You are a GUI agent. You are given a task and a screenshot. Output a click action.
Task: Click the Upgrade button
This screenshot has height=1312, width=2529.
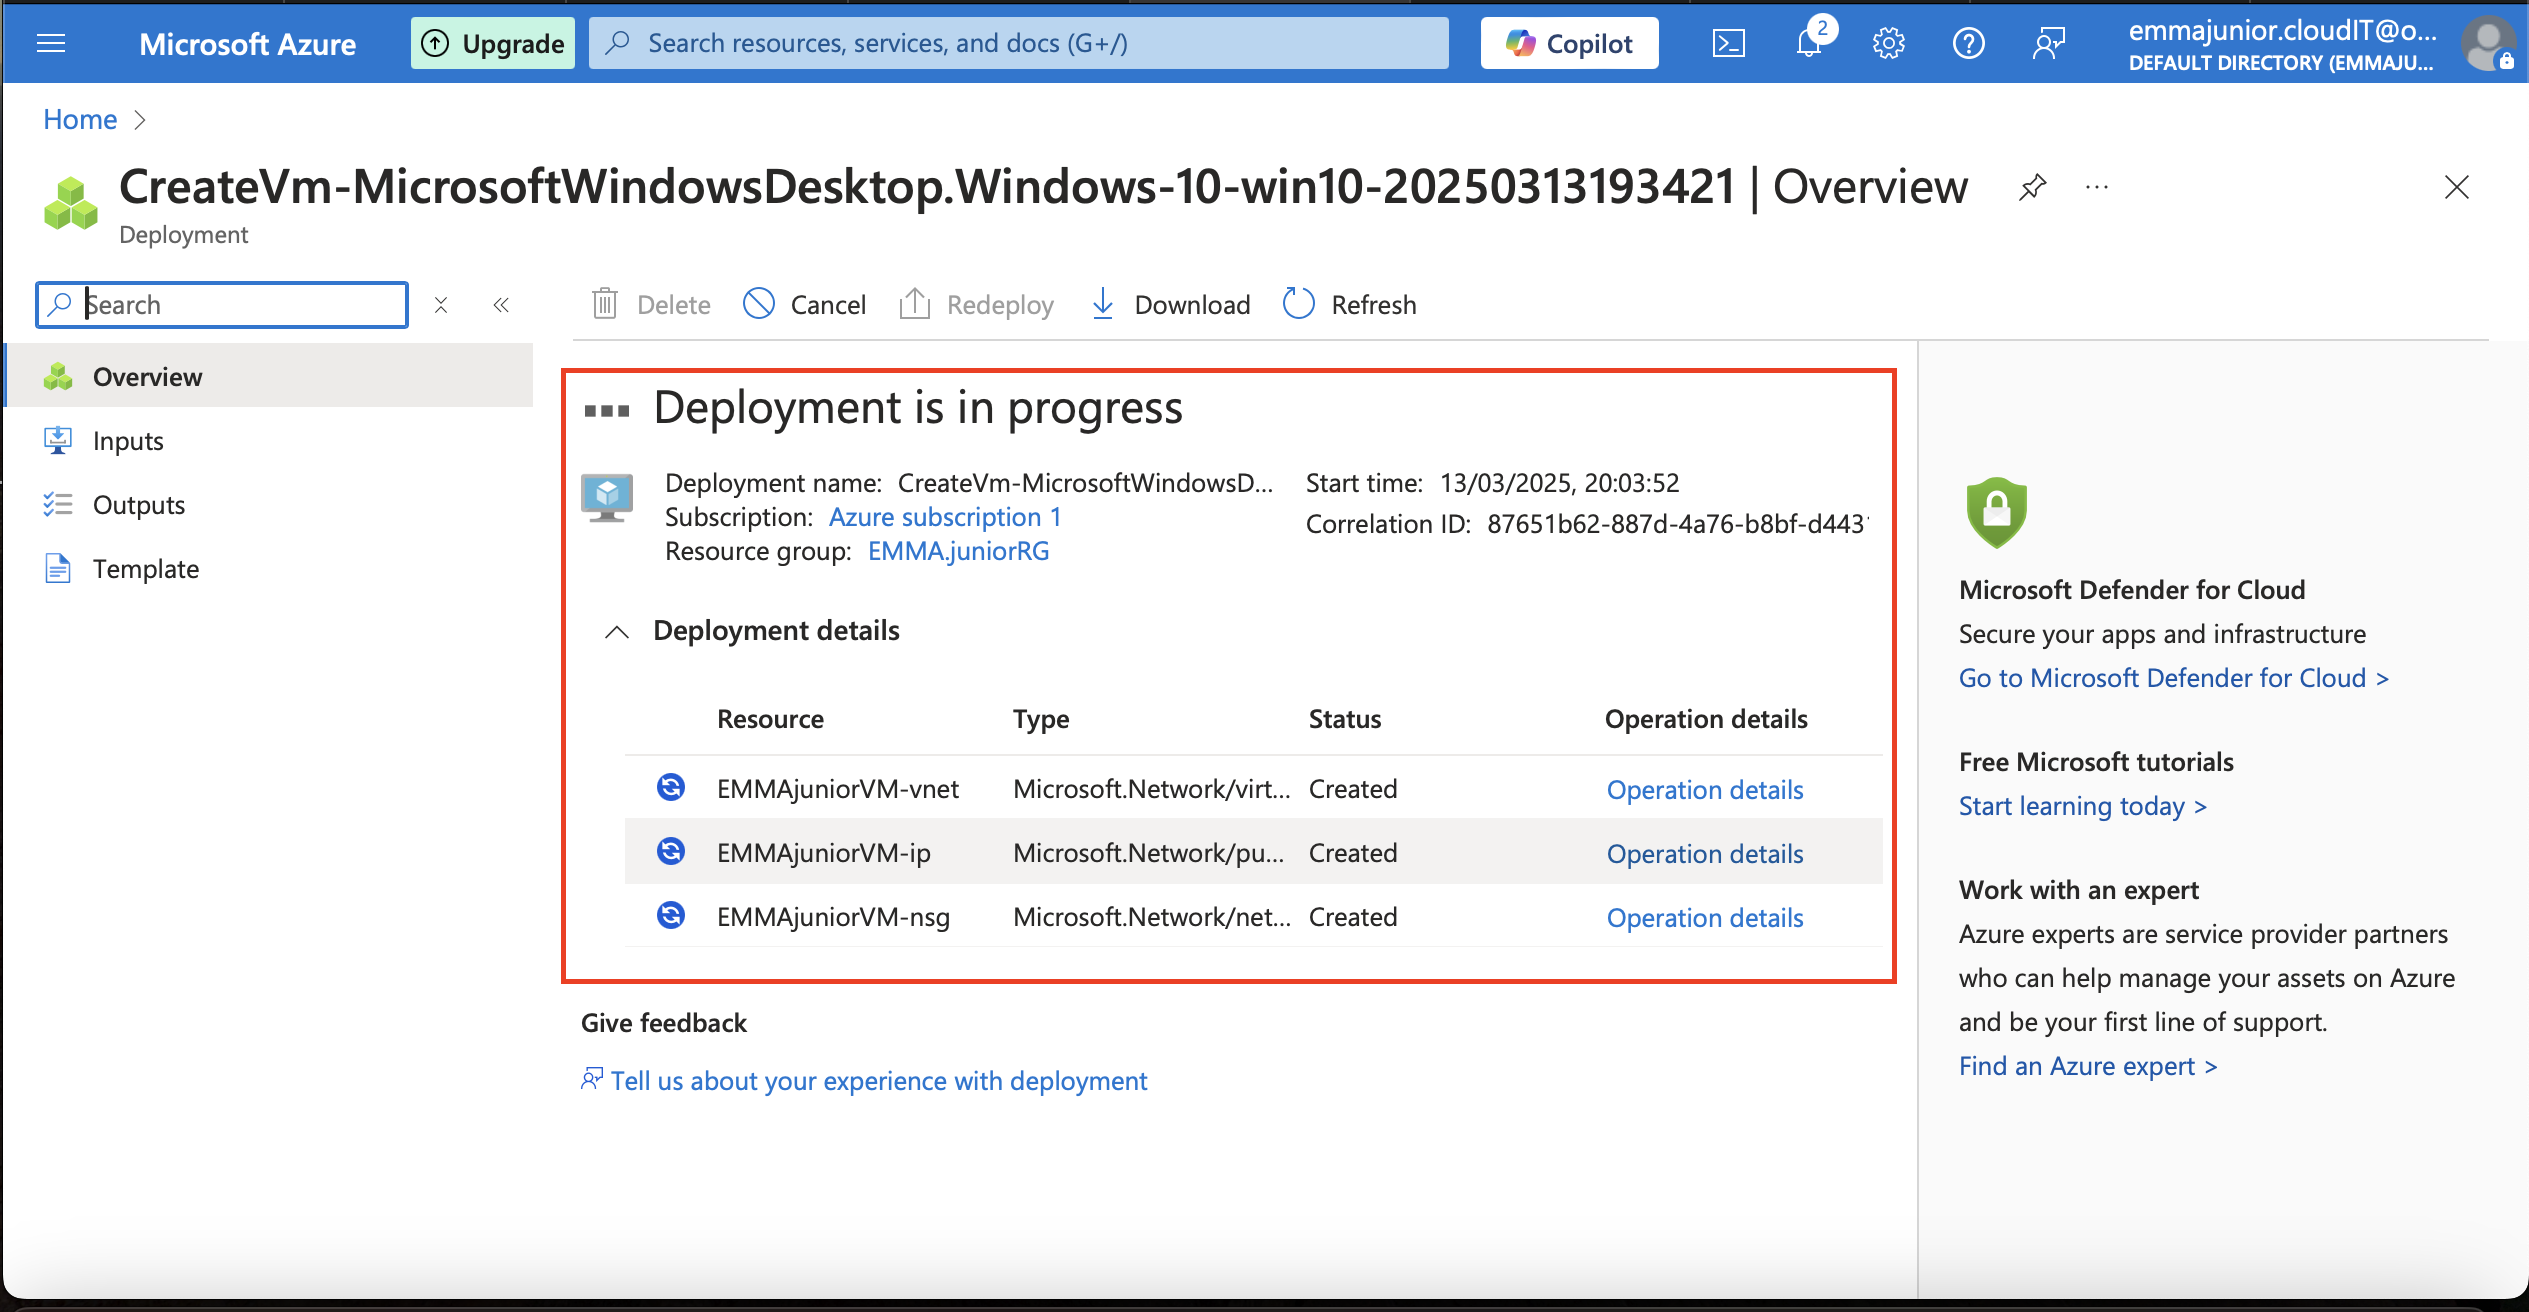click(x=493, y=43)
